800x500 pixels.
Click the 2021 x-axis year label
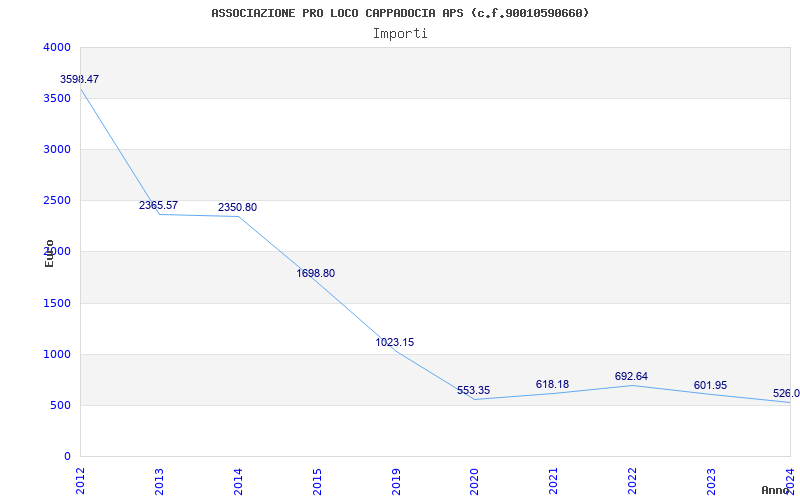(554, 481)
